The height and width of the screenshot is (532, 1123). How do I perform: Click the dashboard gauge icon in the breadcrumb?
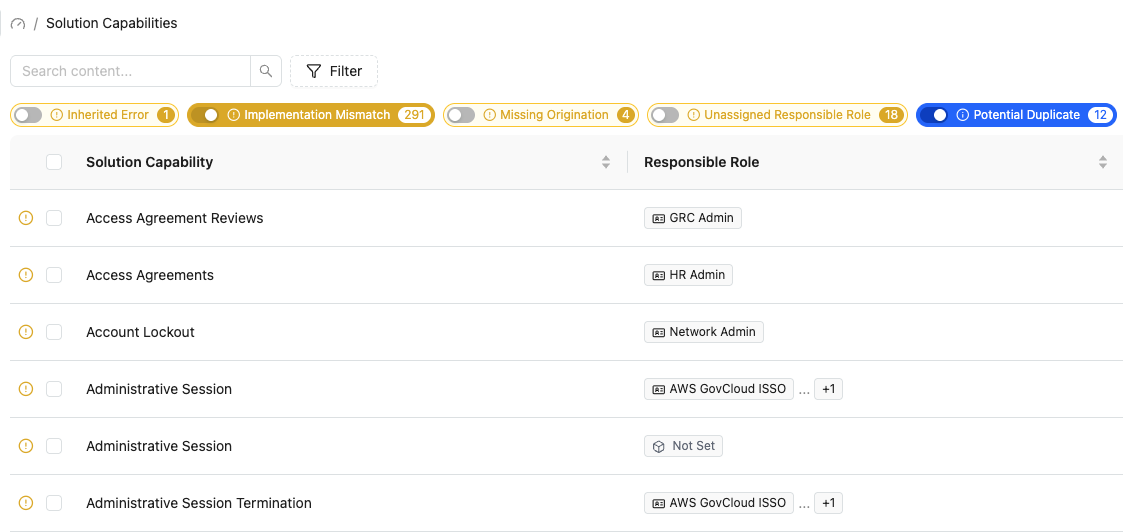click(18, 24)
